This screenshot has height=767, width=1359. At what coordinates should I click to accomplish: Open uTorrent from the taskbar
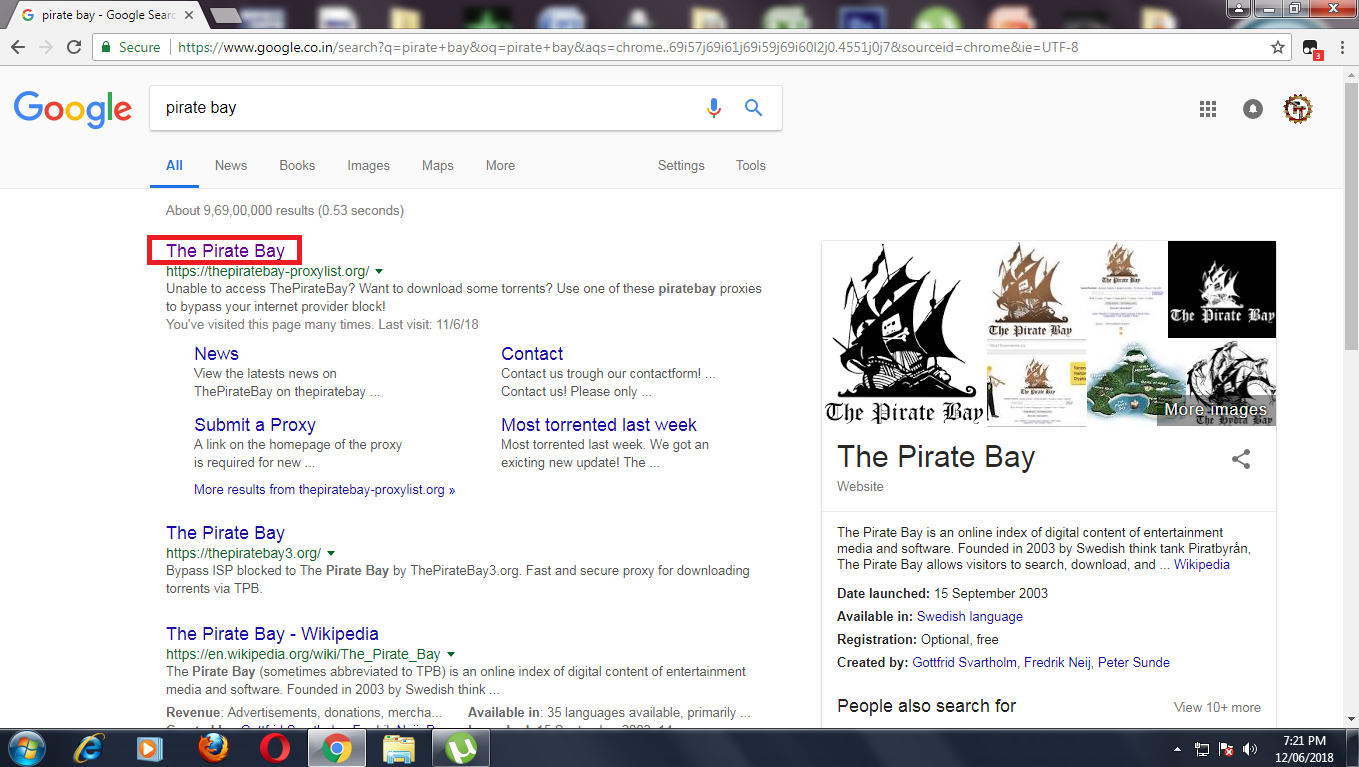tap(460, 748)
